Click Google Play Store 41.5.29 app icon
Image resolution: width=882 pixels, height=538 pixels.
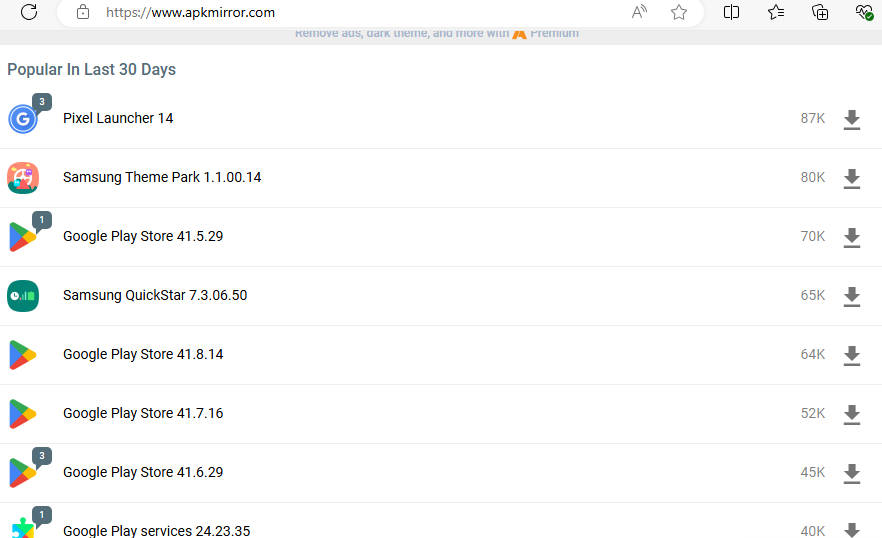coord(22,237)
